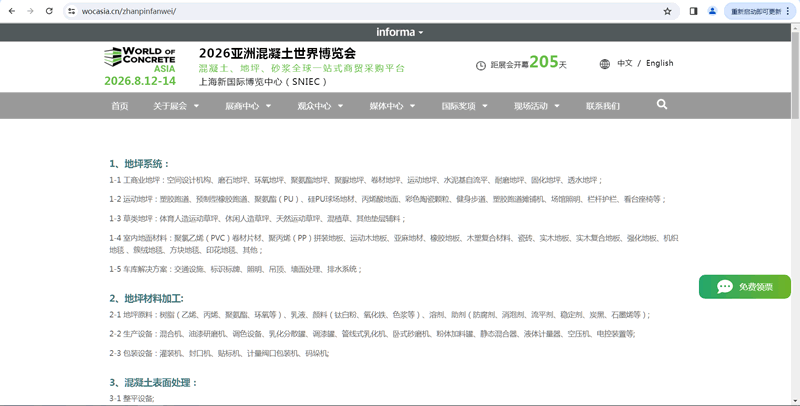This screenshot has height=406, width=800.
Task: Open the 首页 nav item
Action: pos(119,106)
